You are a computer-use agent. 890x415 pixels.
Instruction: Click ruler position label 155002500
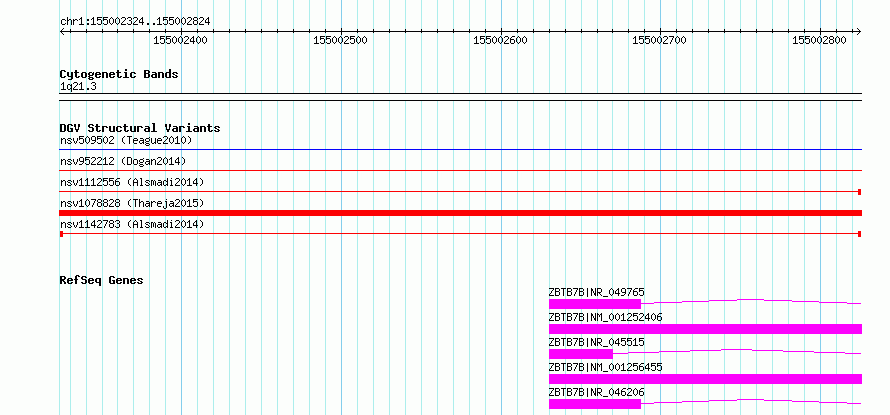pyautogui.click(x=341, y=40)
